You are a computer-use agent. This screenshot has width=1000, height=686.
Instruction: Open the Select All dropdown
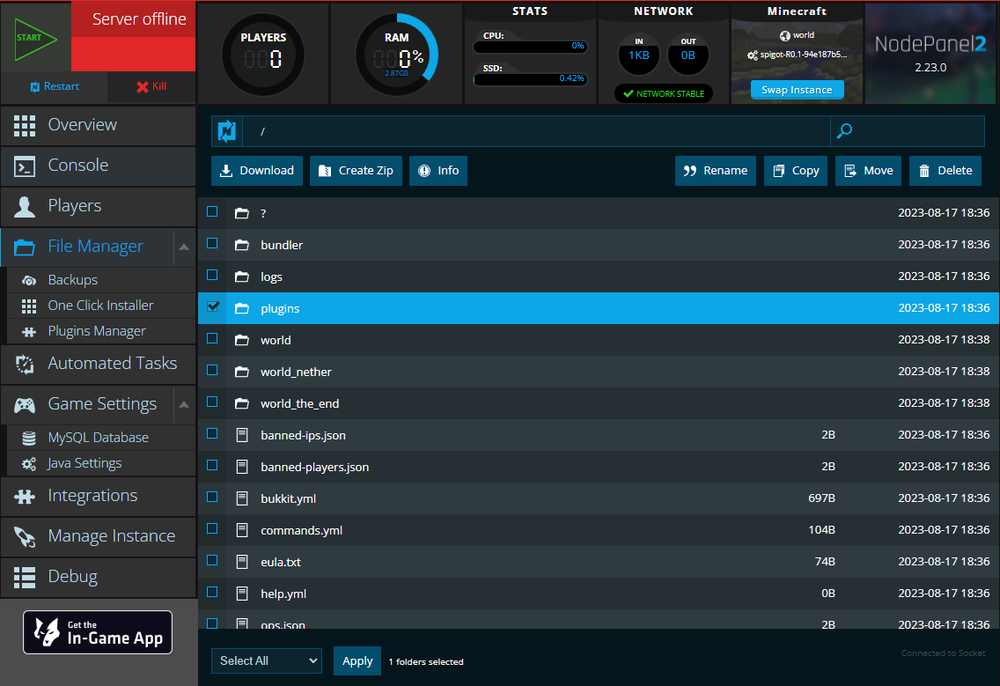[266, 661]
